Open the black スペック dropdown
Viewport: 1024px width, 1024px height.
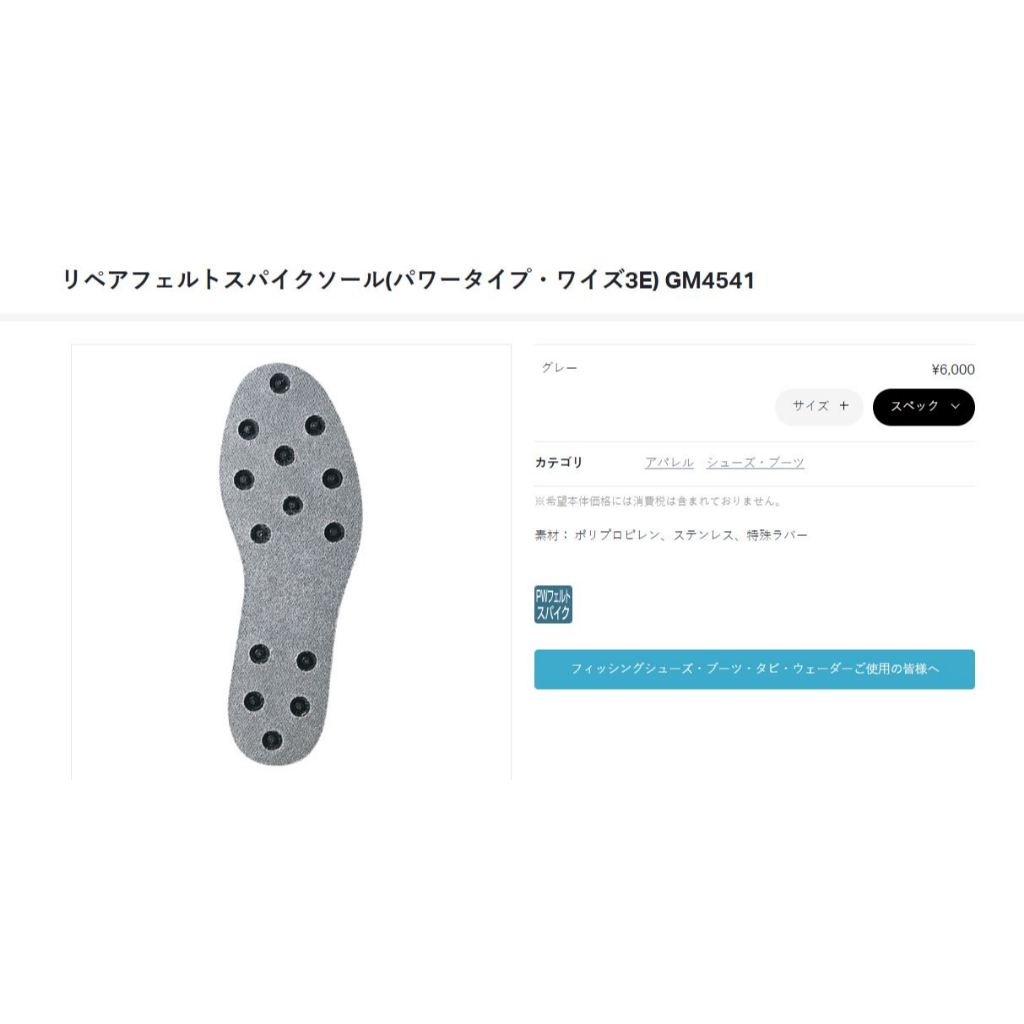click(923, 406)
